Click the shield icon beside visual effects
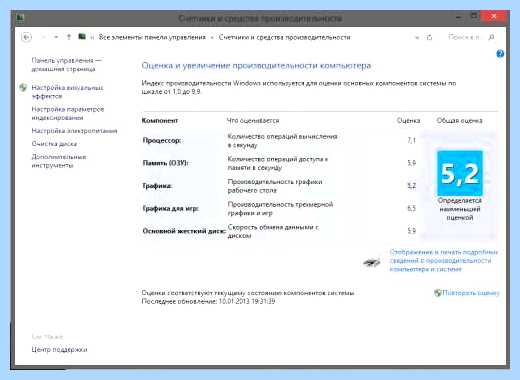 (23, 88)
